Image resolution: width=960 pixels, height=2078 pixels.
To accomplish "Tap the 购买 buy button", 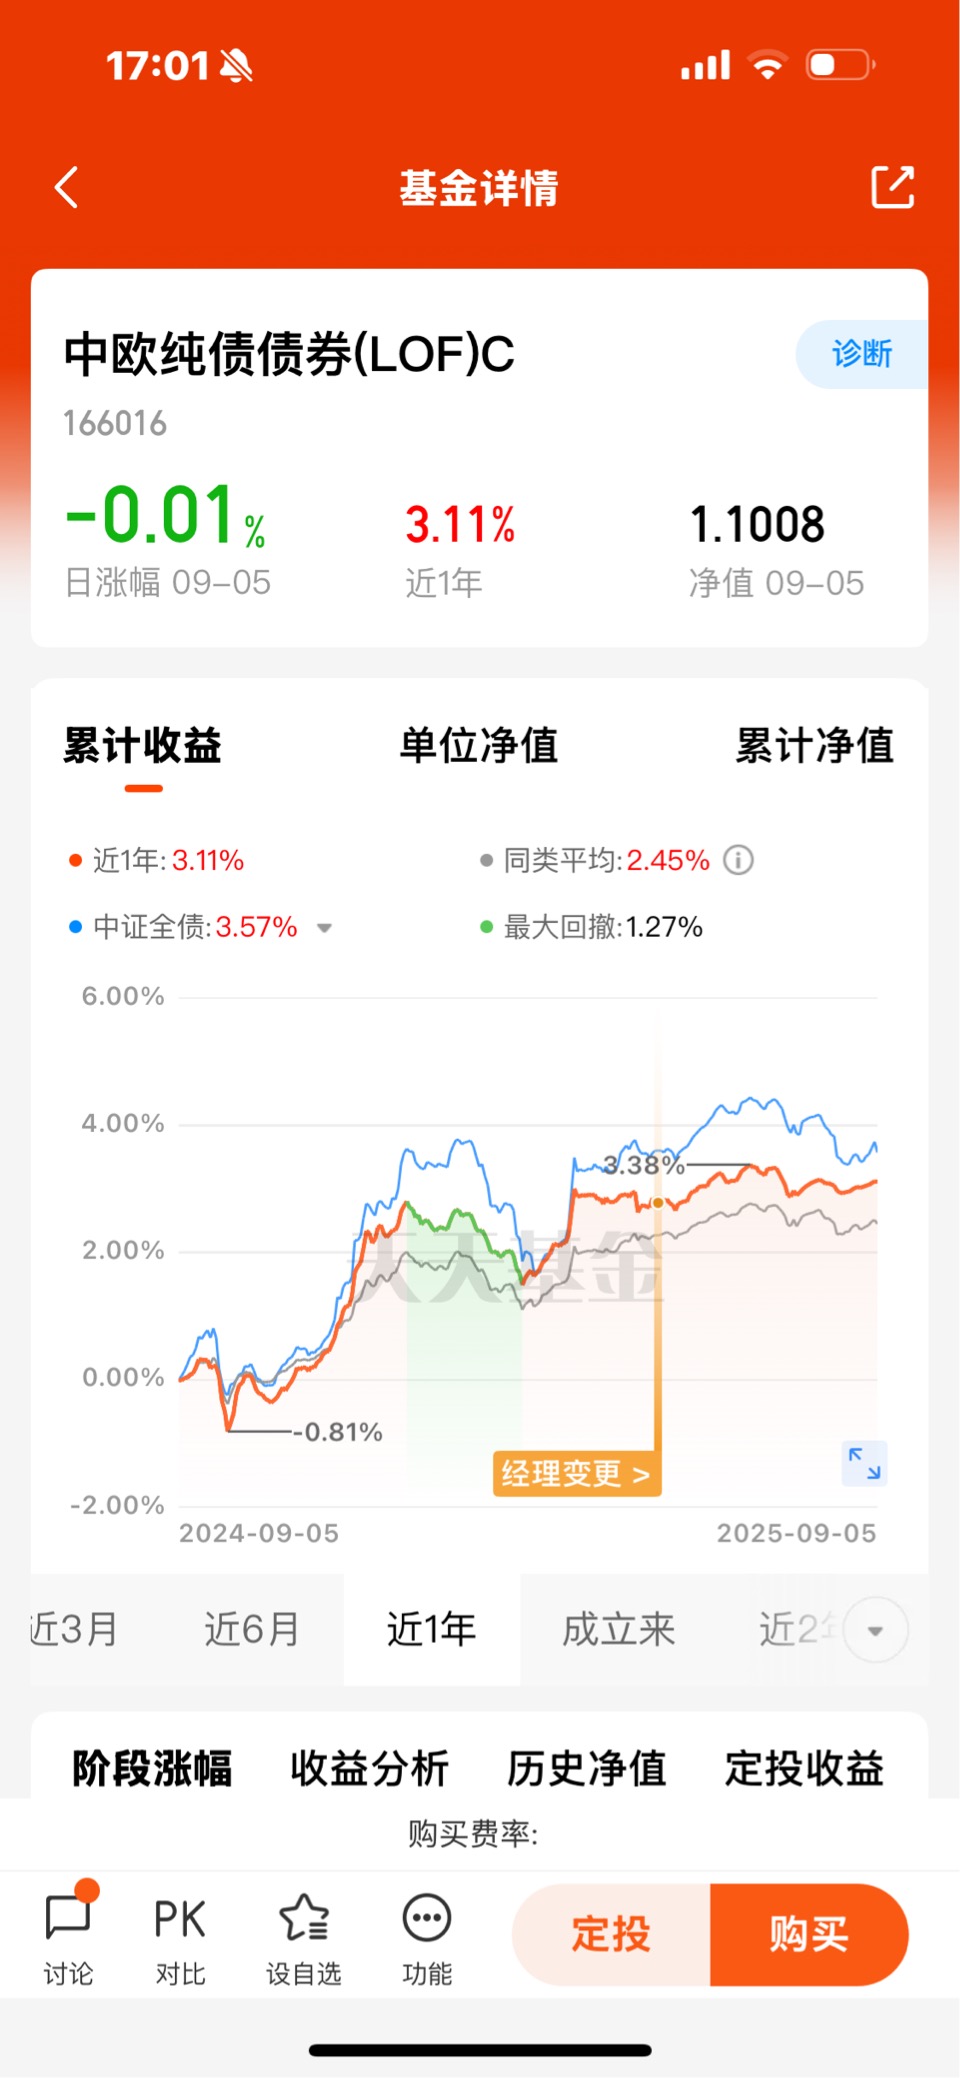I will click(809, 1934).
